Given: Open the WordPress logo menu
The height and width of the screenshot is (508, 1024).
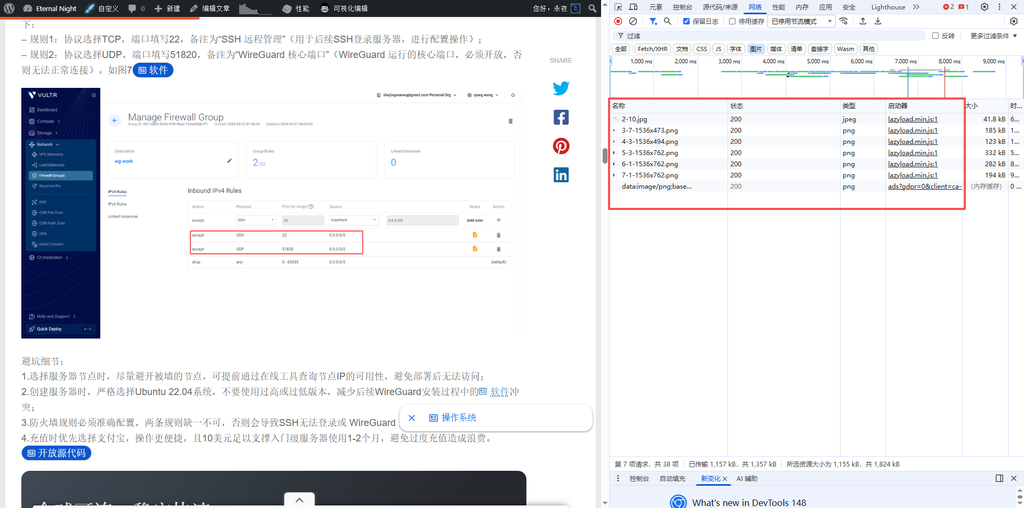Looking at the screenshot, I should [8, 8].
